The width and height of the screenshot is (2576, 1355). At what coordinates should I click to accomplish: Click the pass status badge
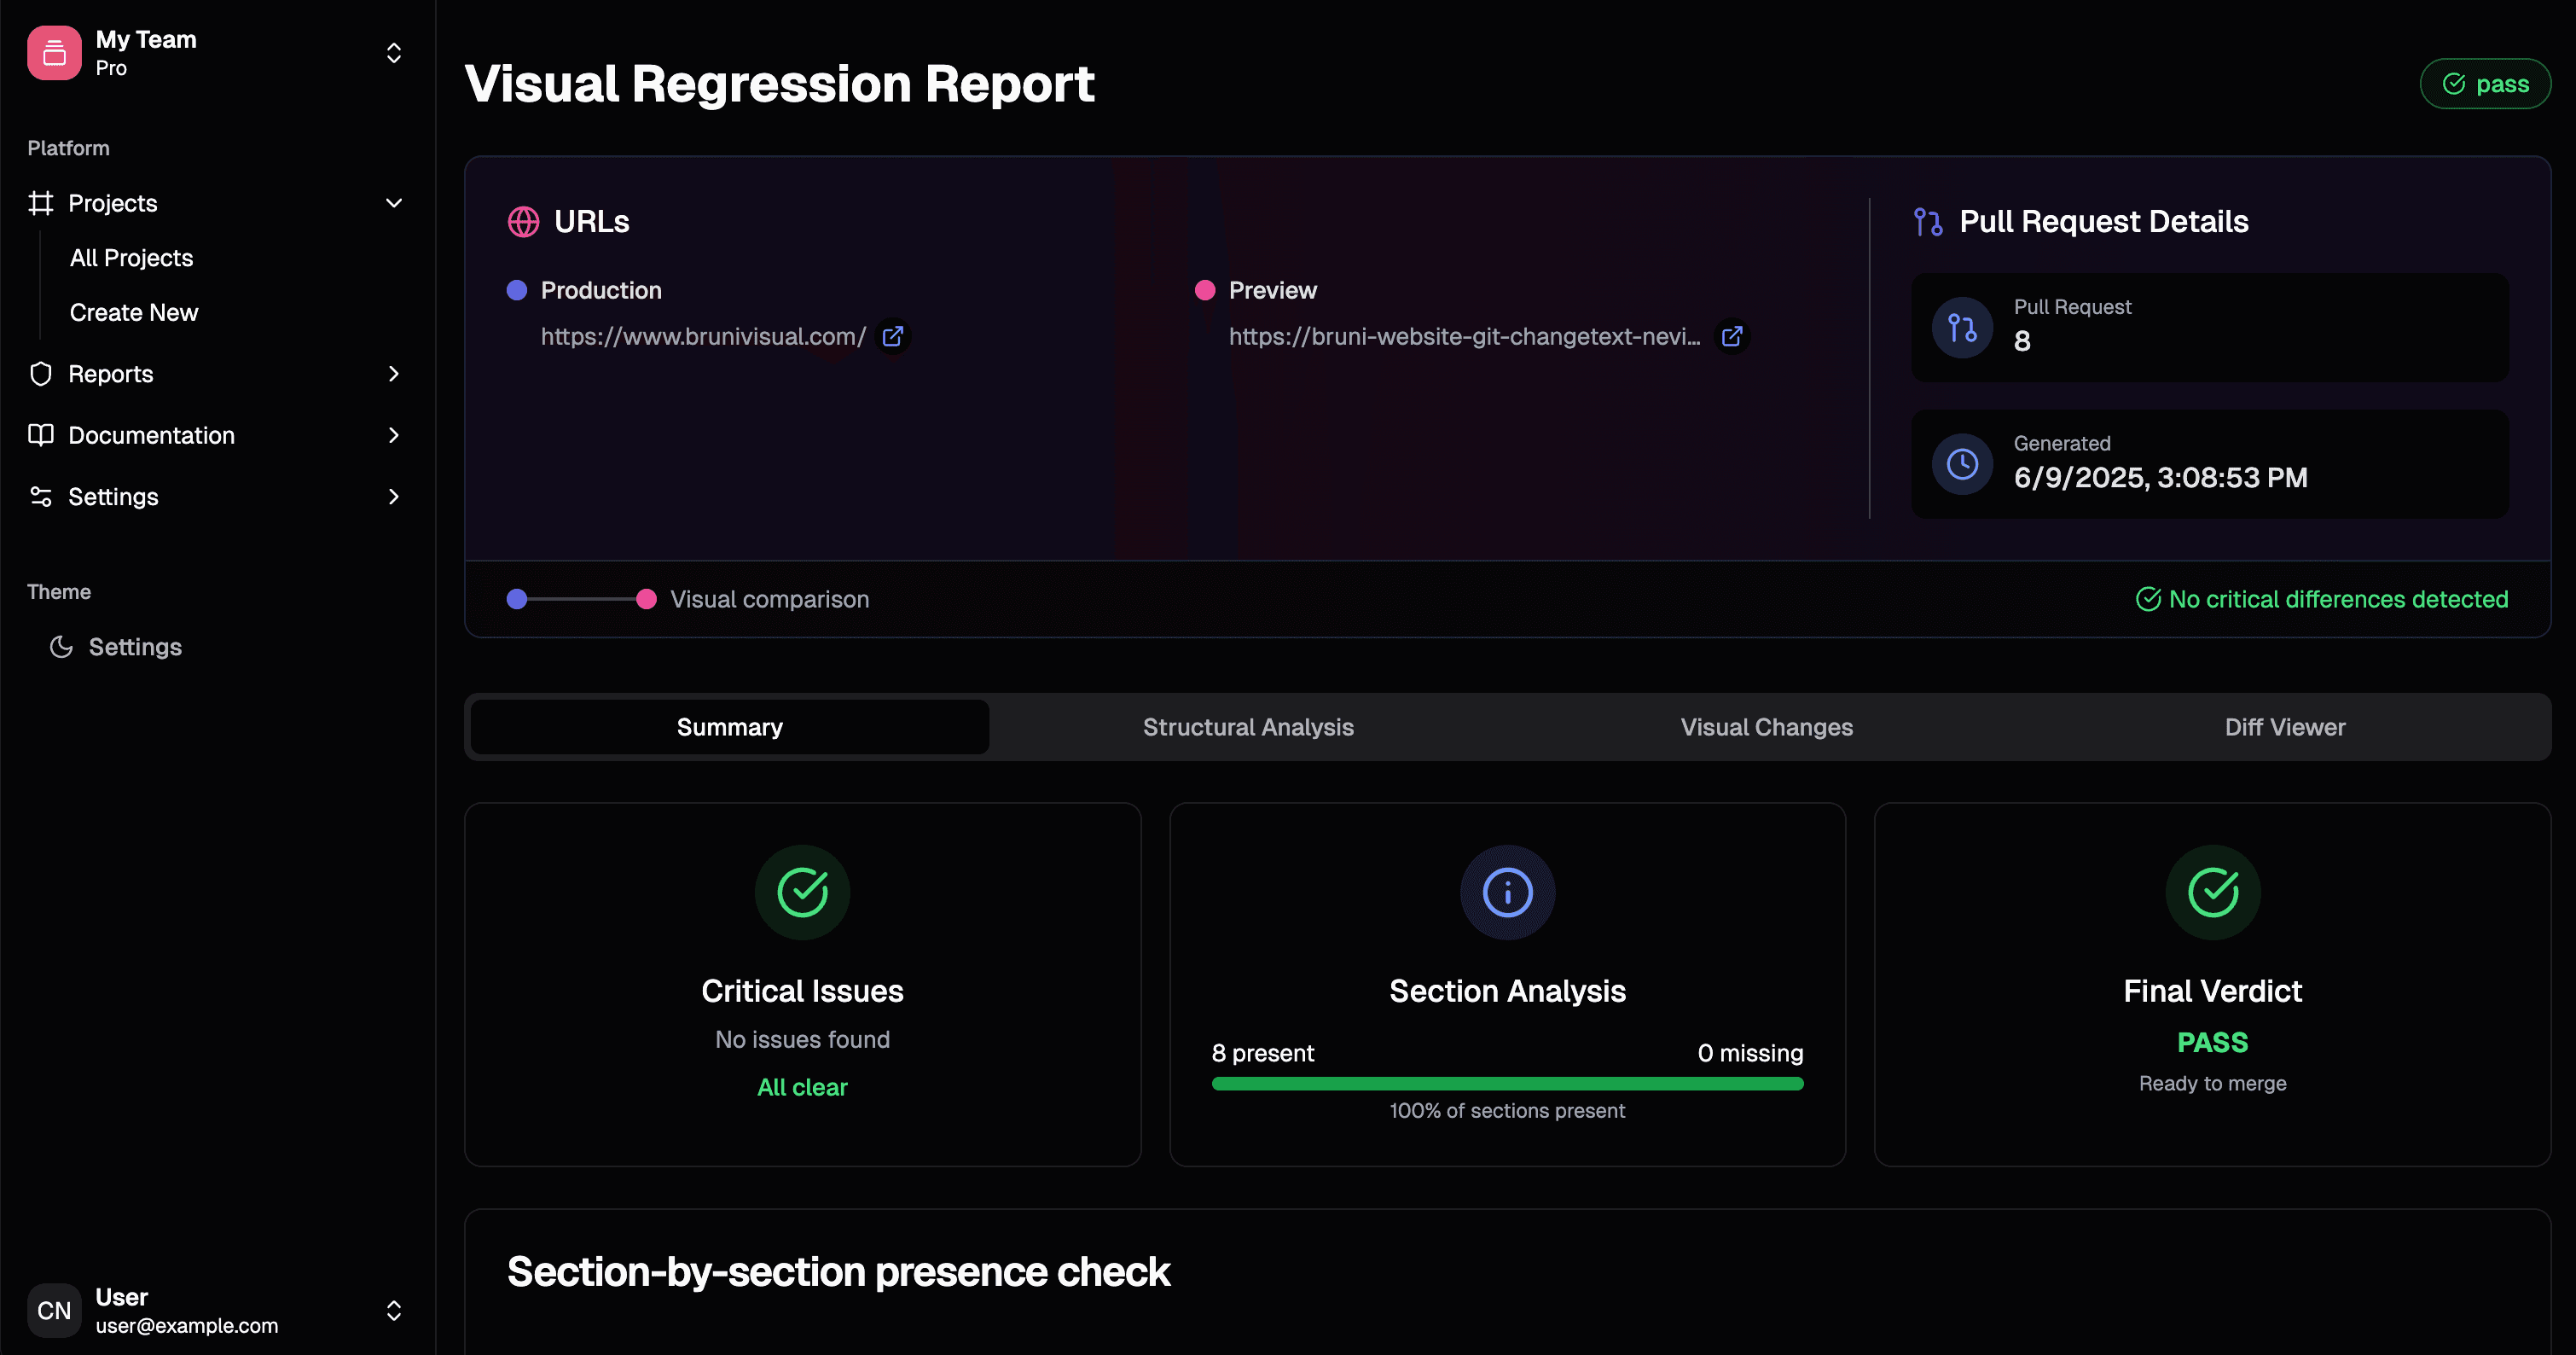pyautogui.click(x=2485, y=84)
